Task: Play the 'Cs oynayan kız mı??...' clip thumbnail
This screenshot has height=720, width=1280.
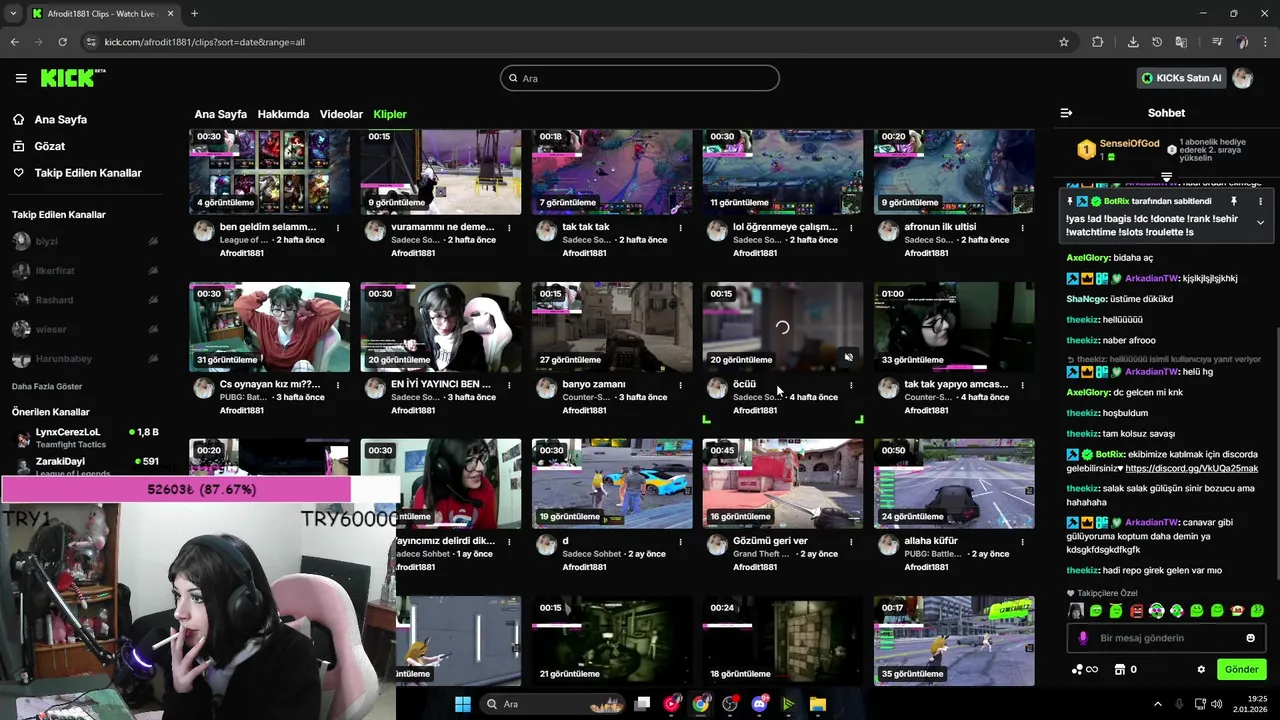Action: coord(269,327)
